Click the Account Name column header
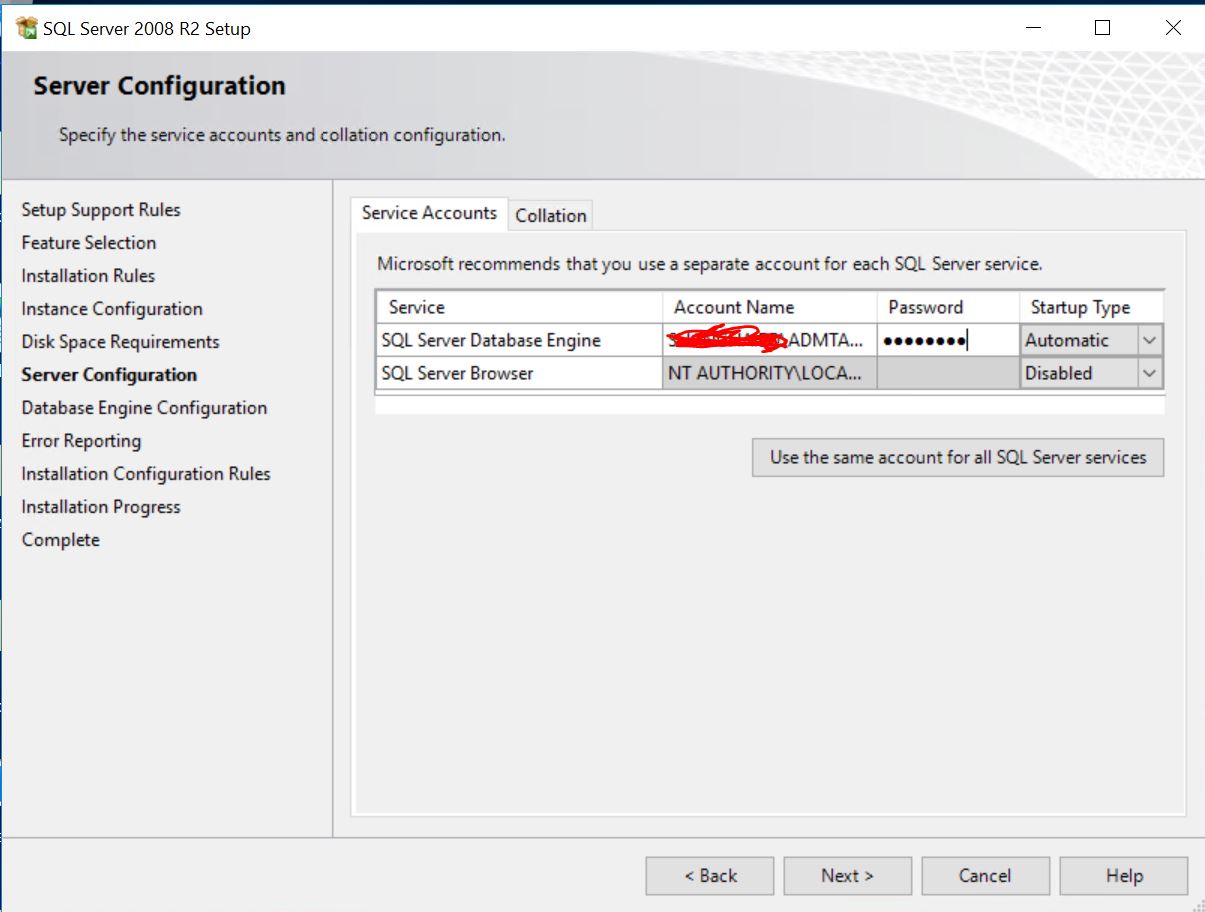The image size is (1205, 912). coord(769,307)
